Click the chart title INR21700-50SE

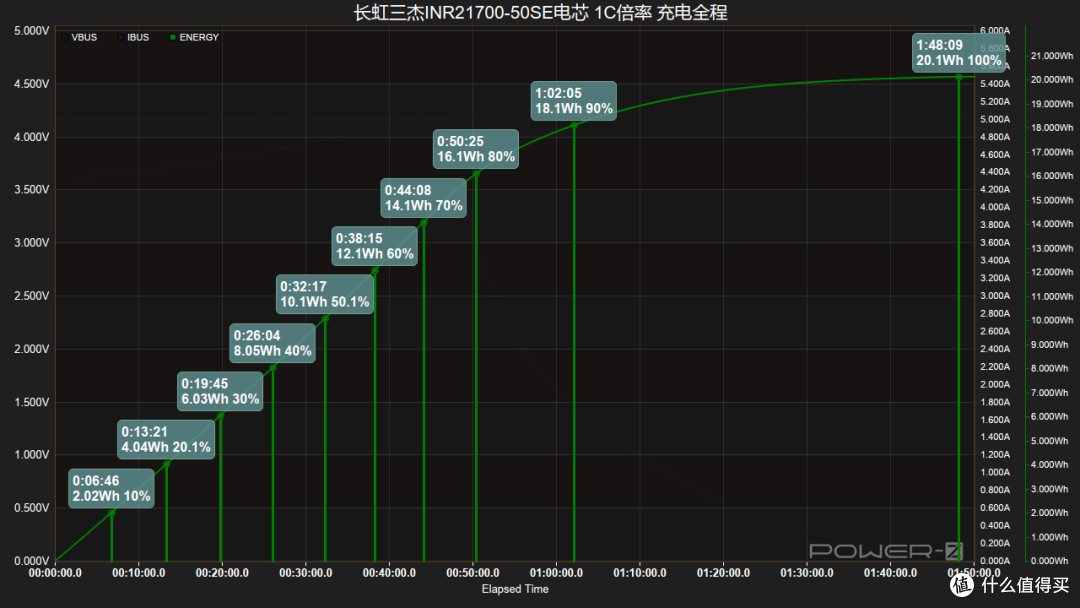tap(540, 12)
